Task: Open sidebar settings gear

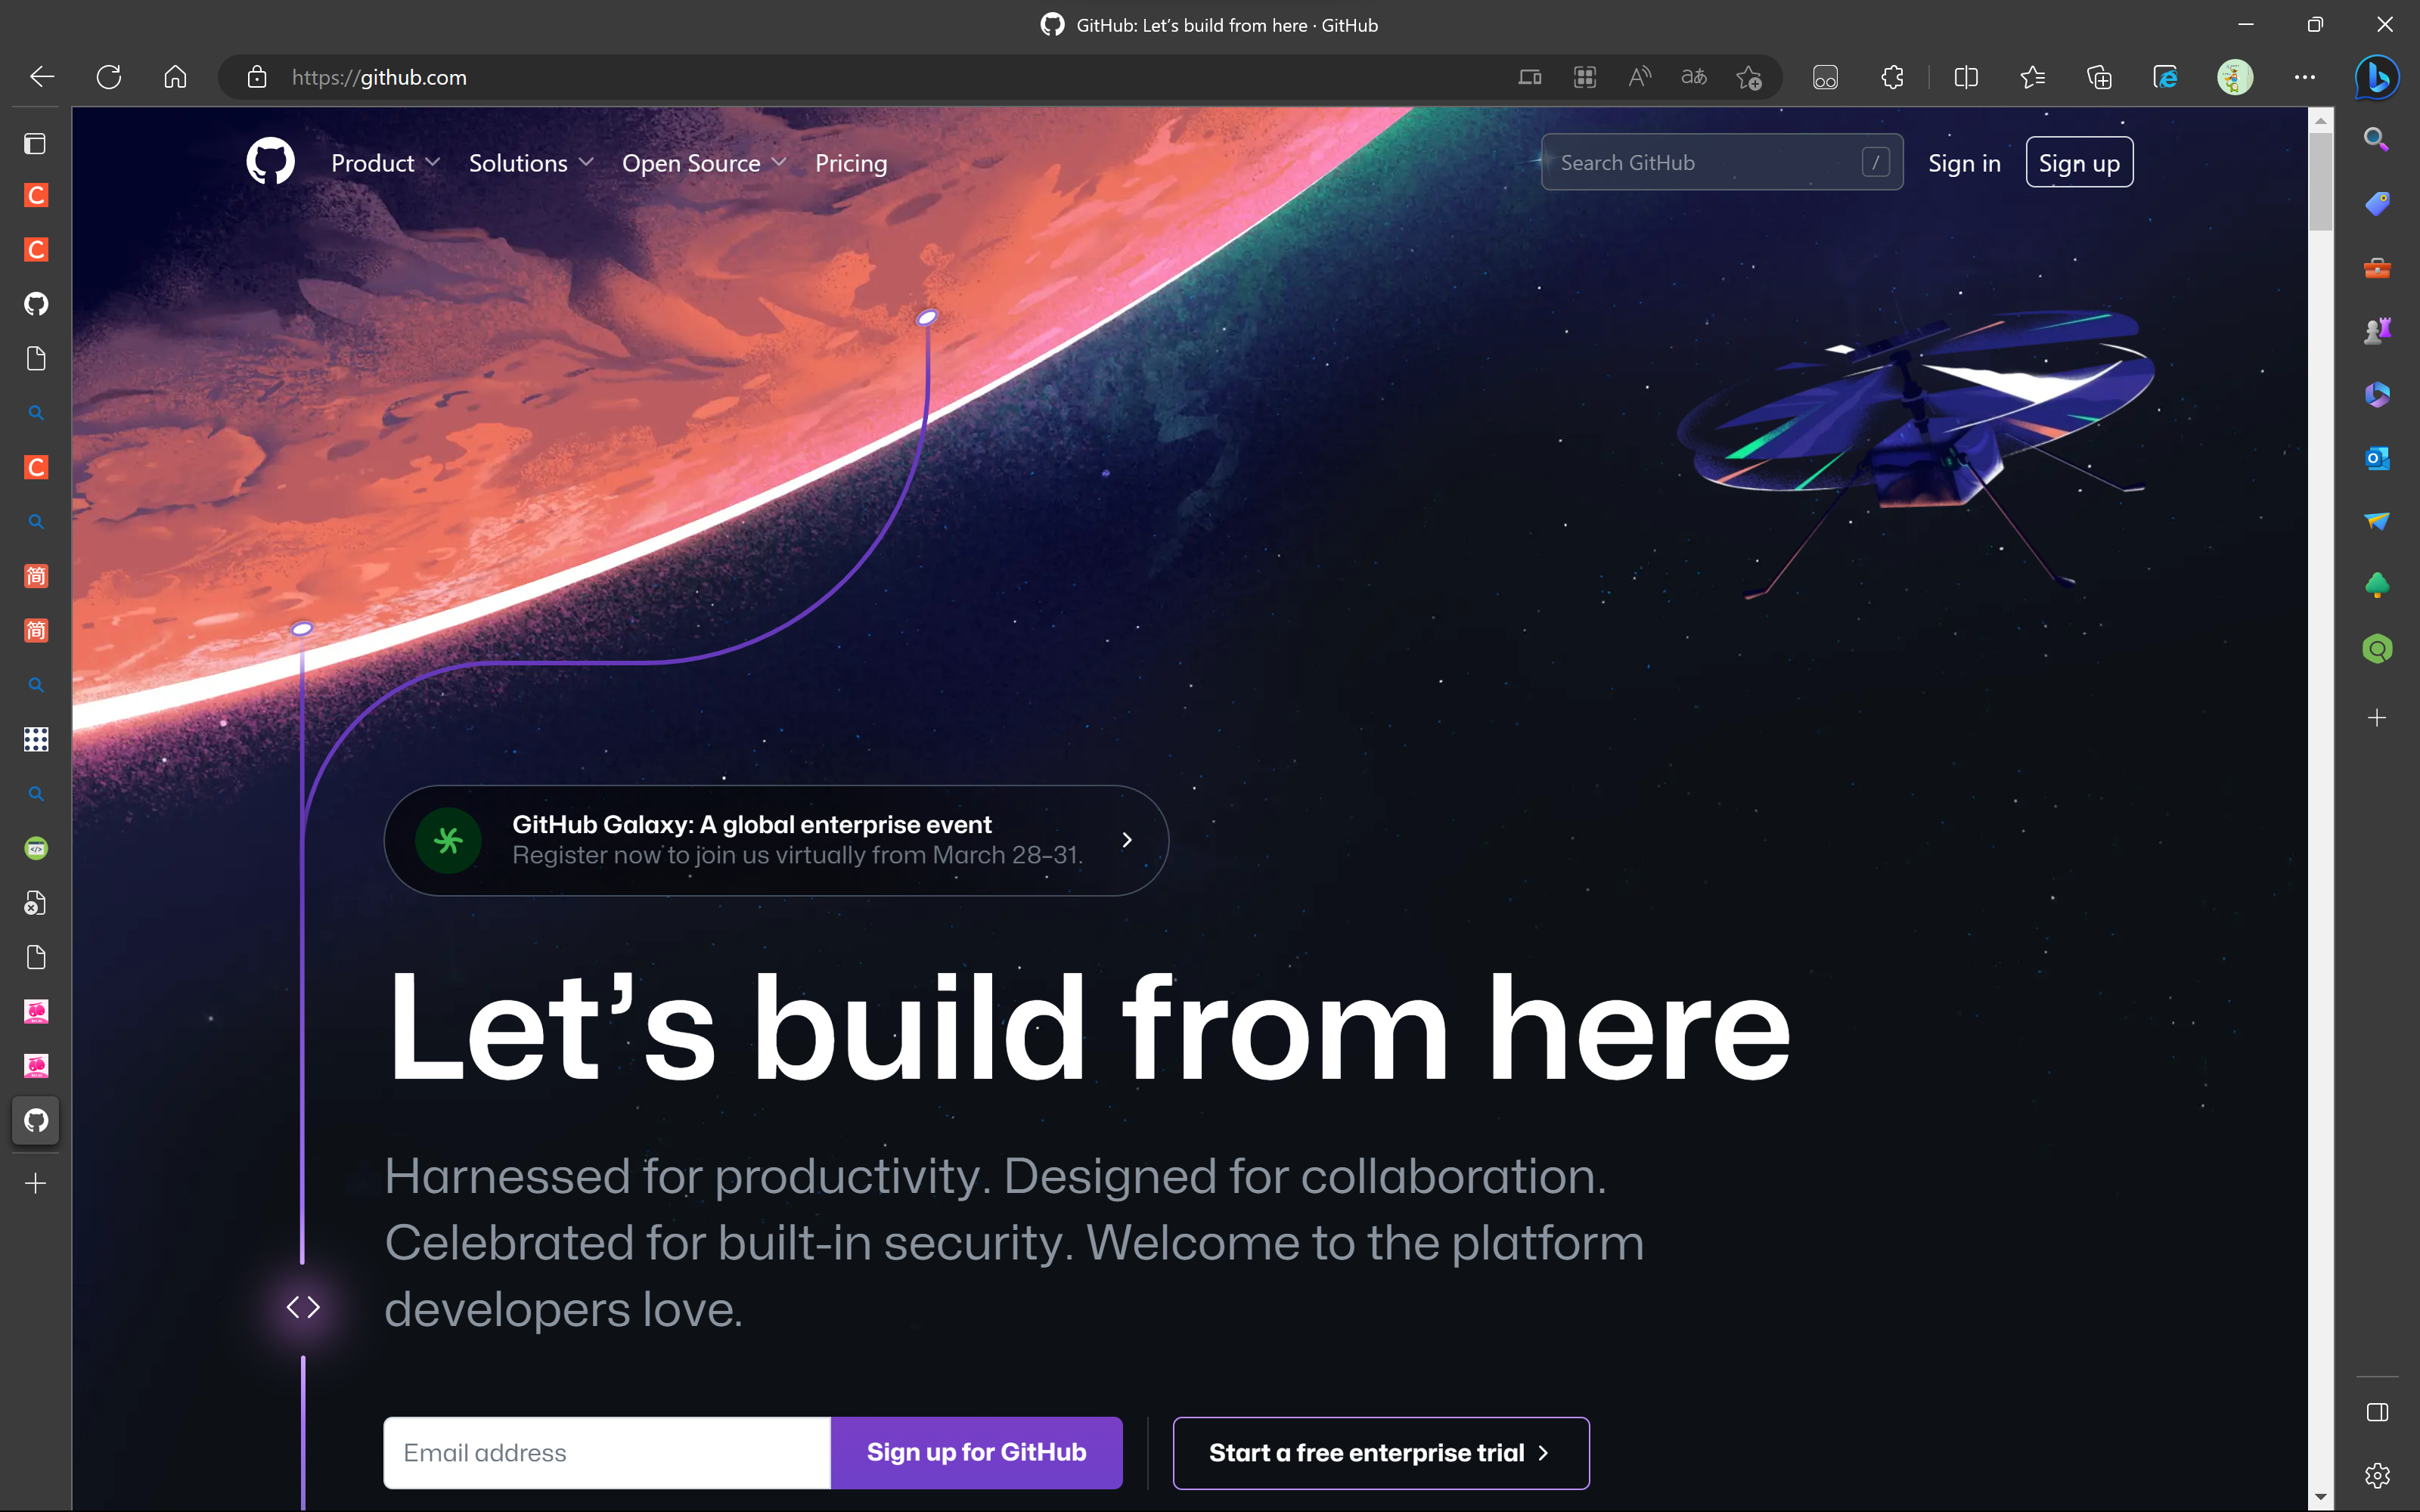Action: tap(2377, 1475)
